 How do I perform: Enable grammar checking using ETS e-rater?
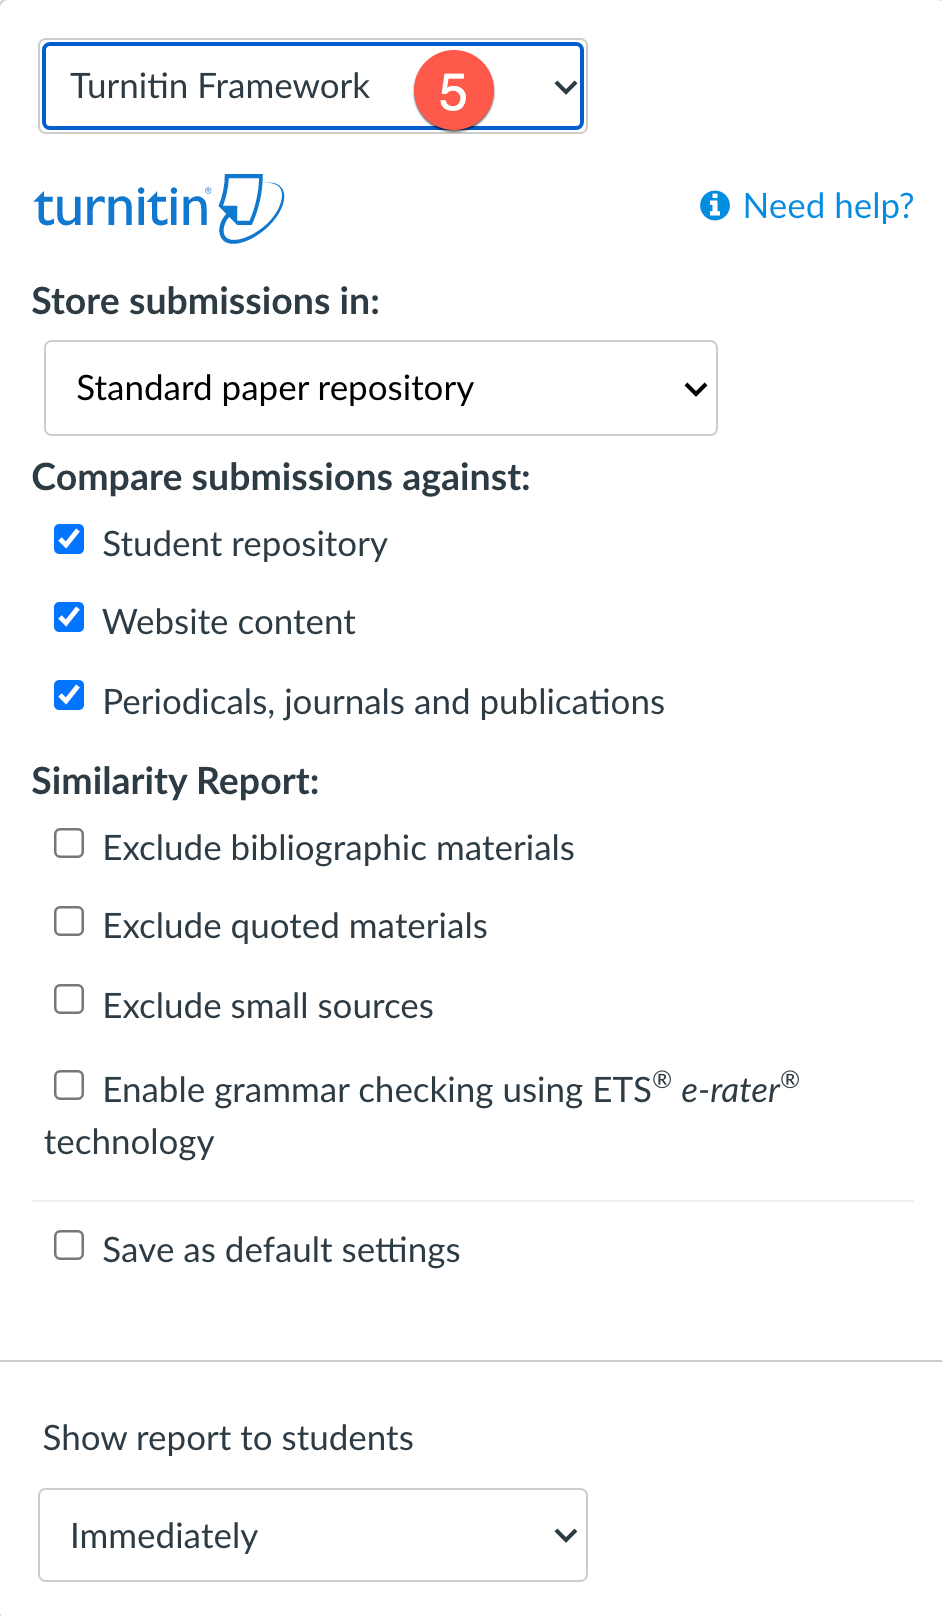point(69,1085)
